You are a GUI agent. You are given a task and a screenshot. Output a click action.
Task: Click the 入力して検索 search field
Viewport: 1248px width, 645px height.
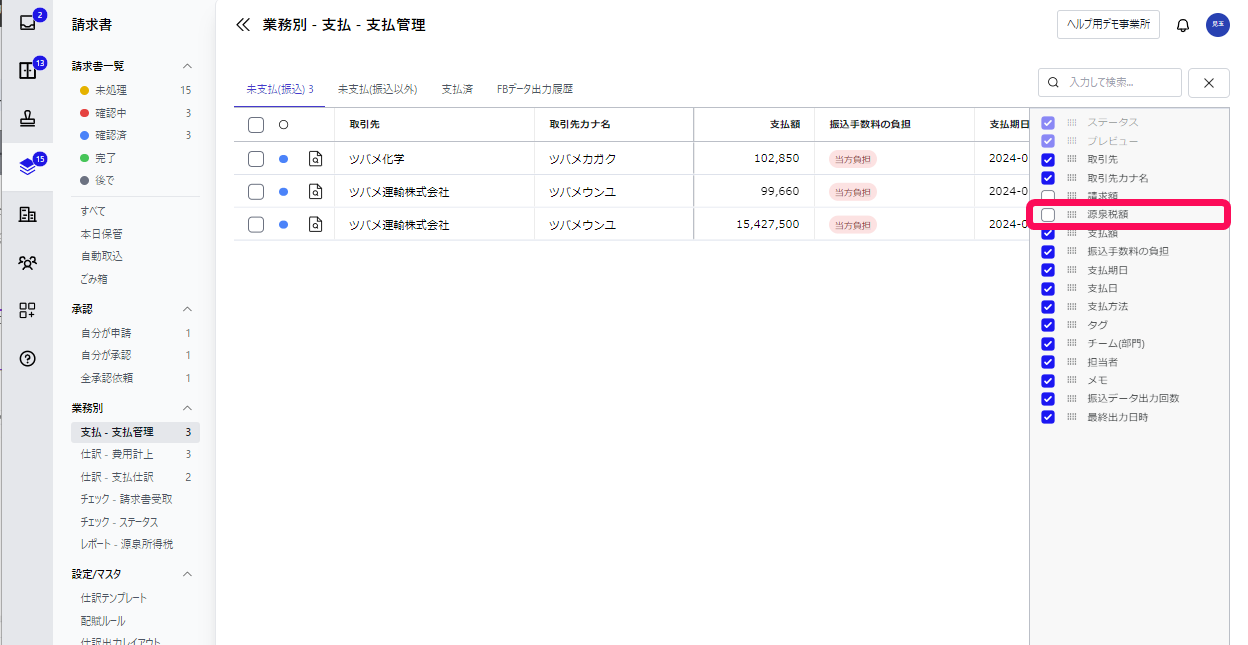(1110, 83)
